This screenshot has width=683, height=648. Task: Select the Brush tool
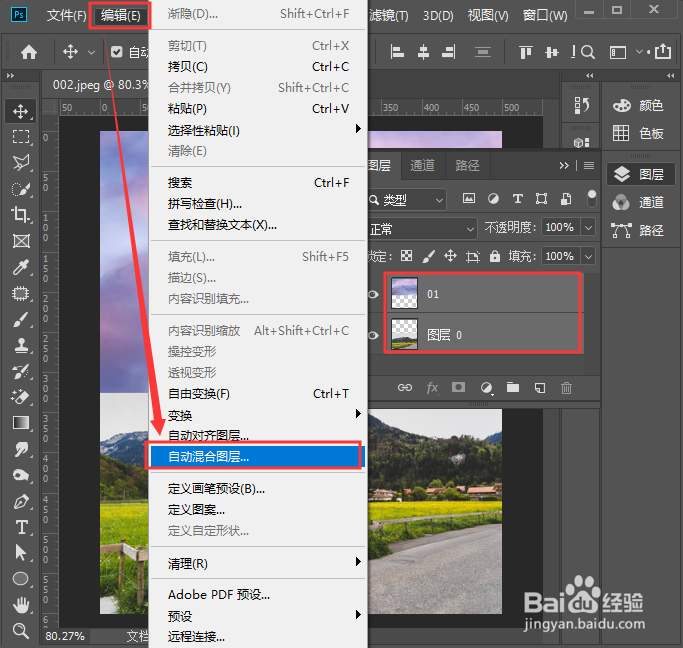[20, 319]
